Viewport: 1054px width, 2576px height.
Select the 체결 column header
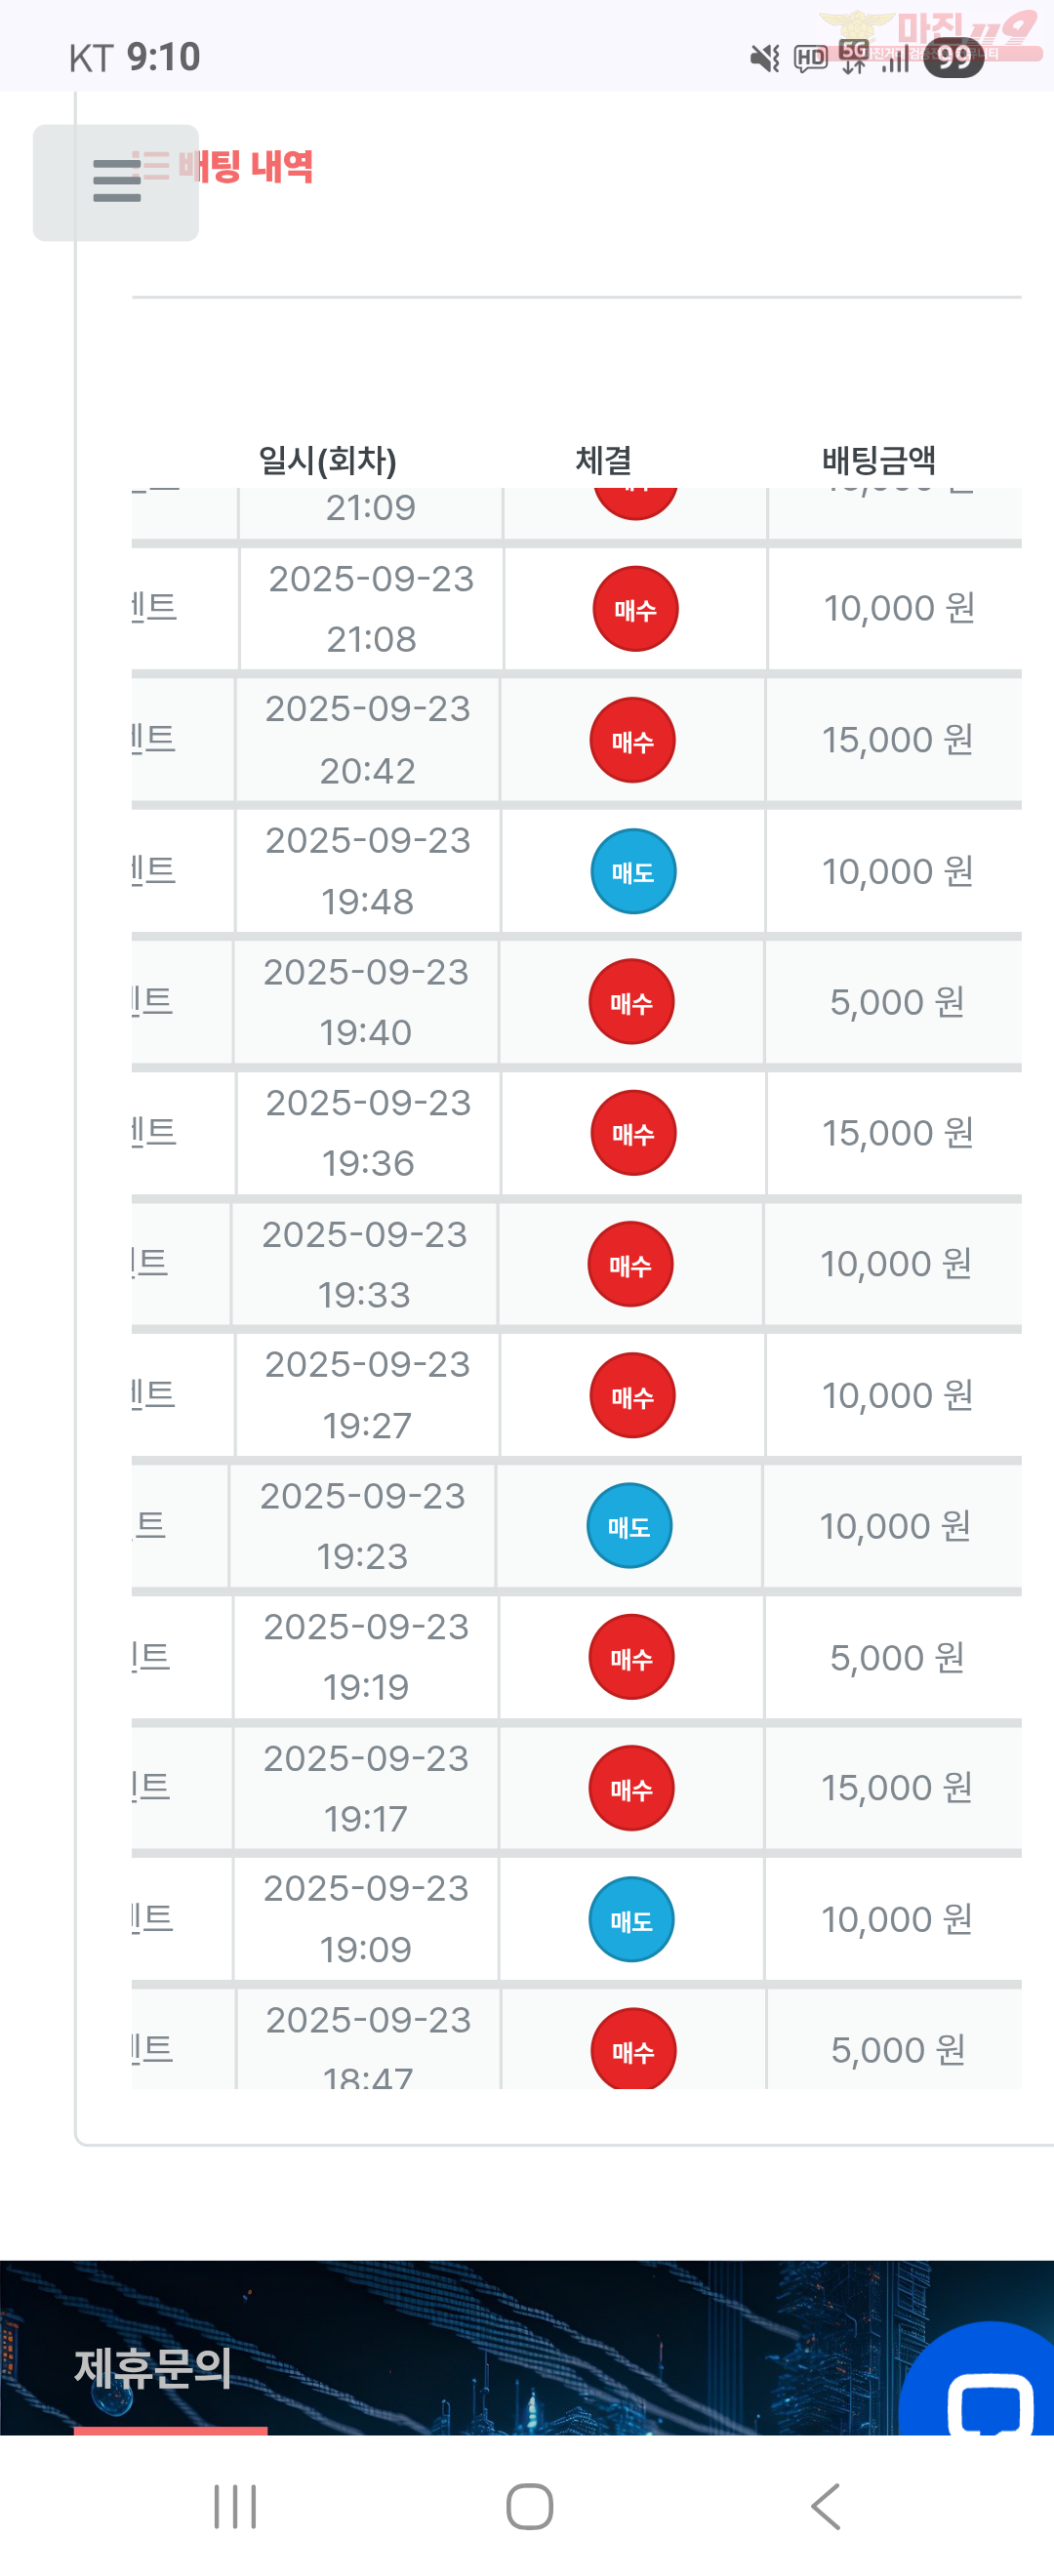coord(603,460)
